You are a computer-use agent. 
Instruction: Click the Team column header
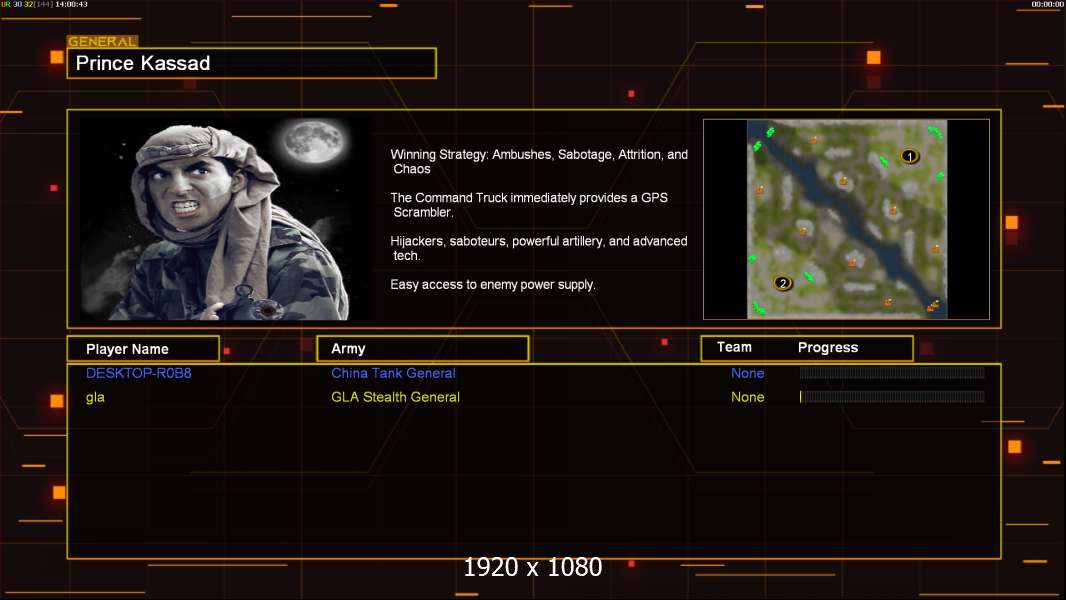(734, 347)
